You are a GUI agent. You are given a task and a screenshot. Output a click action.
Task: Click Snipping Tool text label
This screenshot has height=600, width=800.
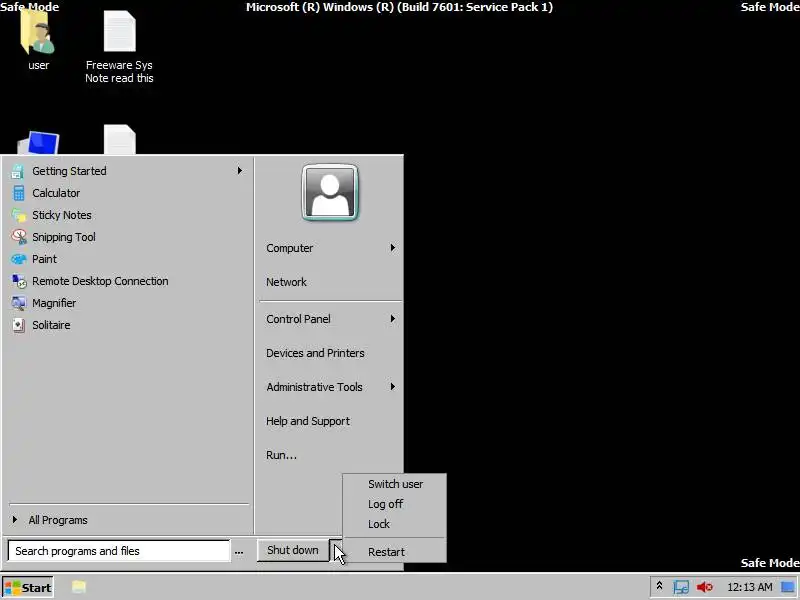(x=64, y=237)
